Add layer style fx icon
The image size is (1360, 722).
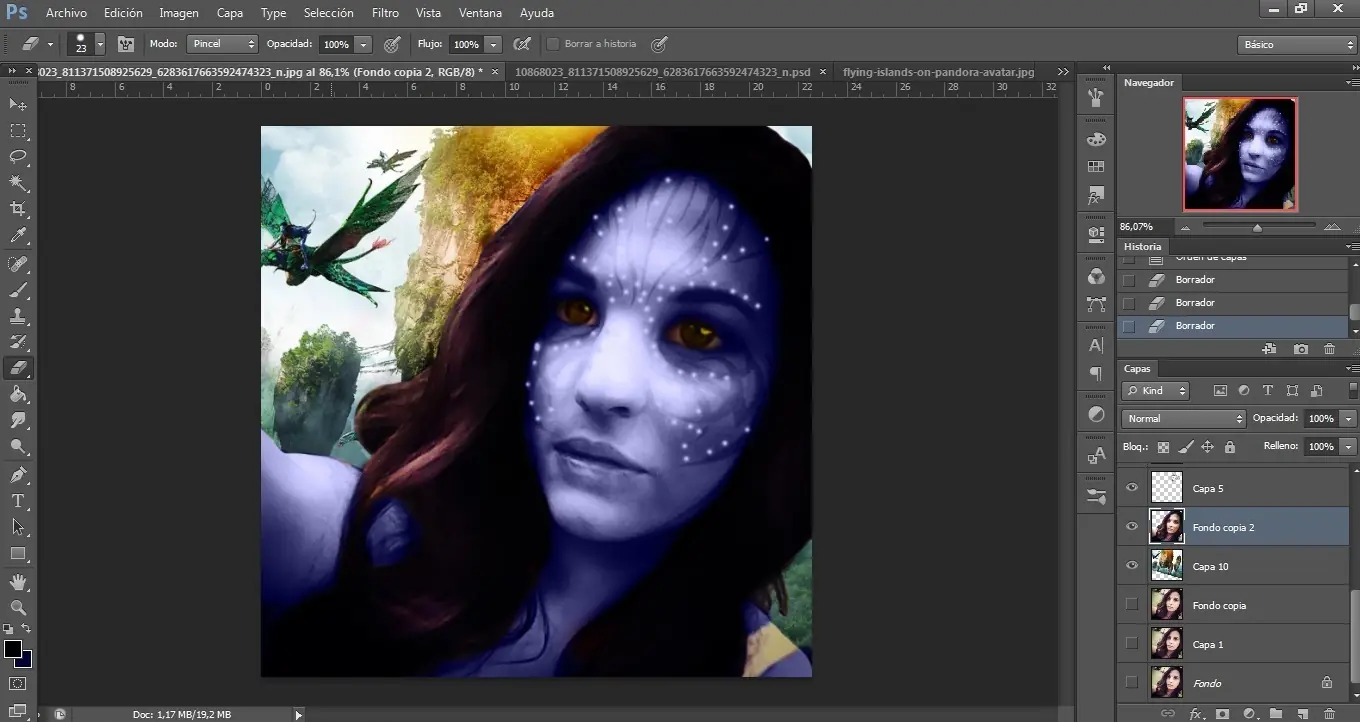(1195, 714)
